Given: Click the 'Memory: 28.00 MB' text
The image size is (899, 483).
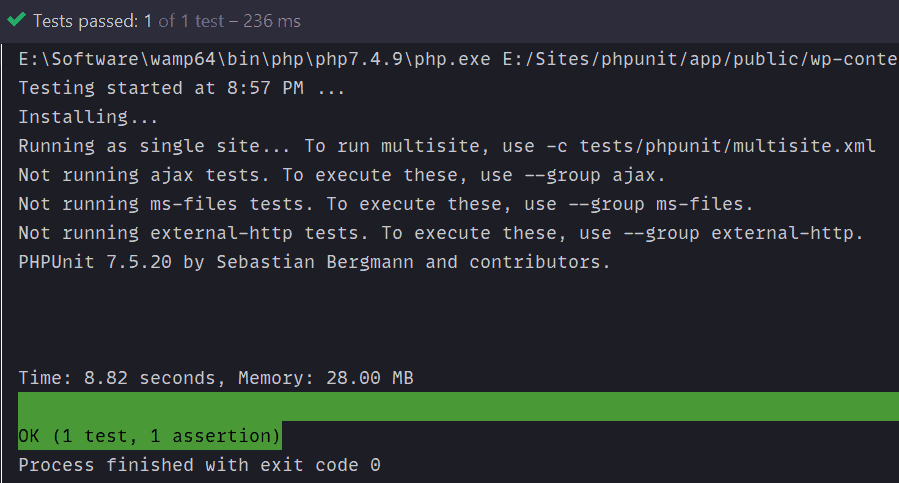Looking at the screenshot, I should 326,377.
